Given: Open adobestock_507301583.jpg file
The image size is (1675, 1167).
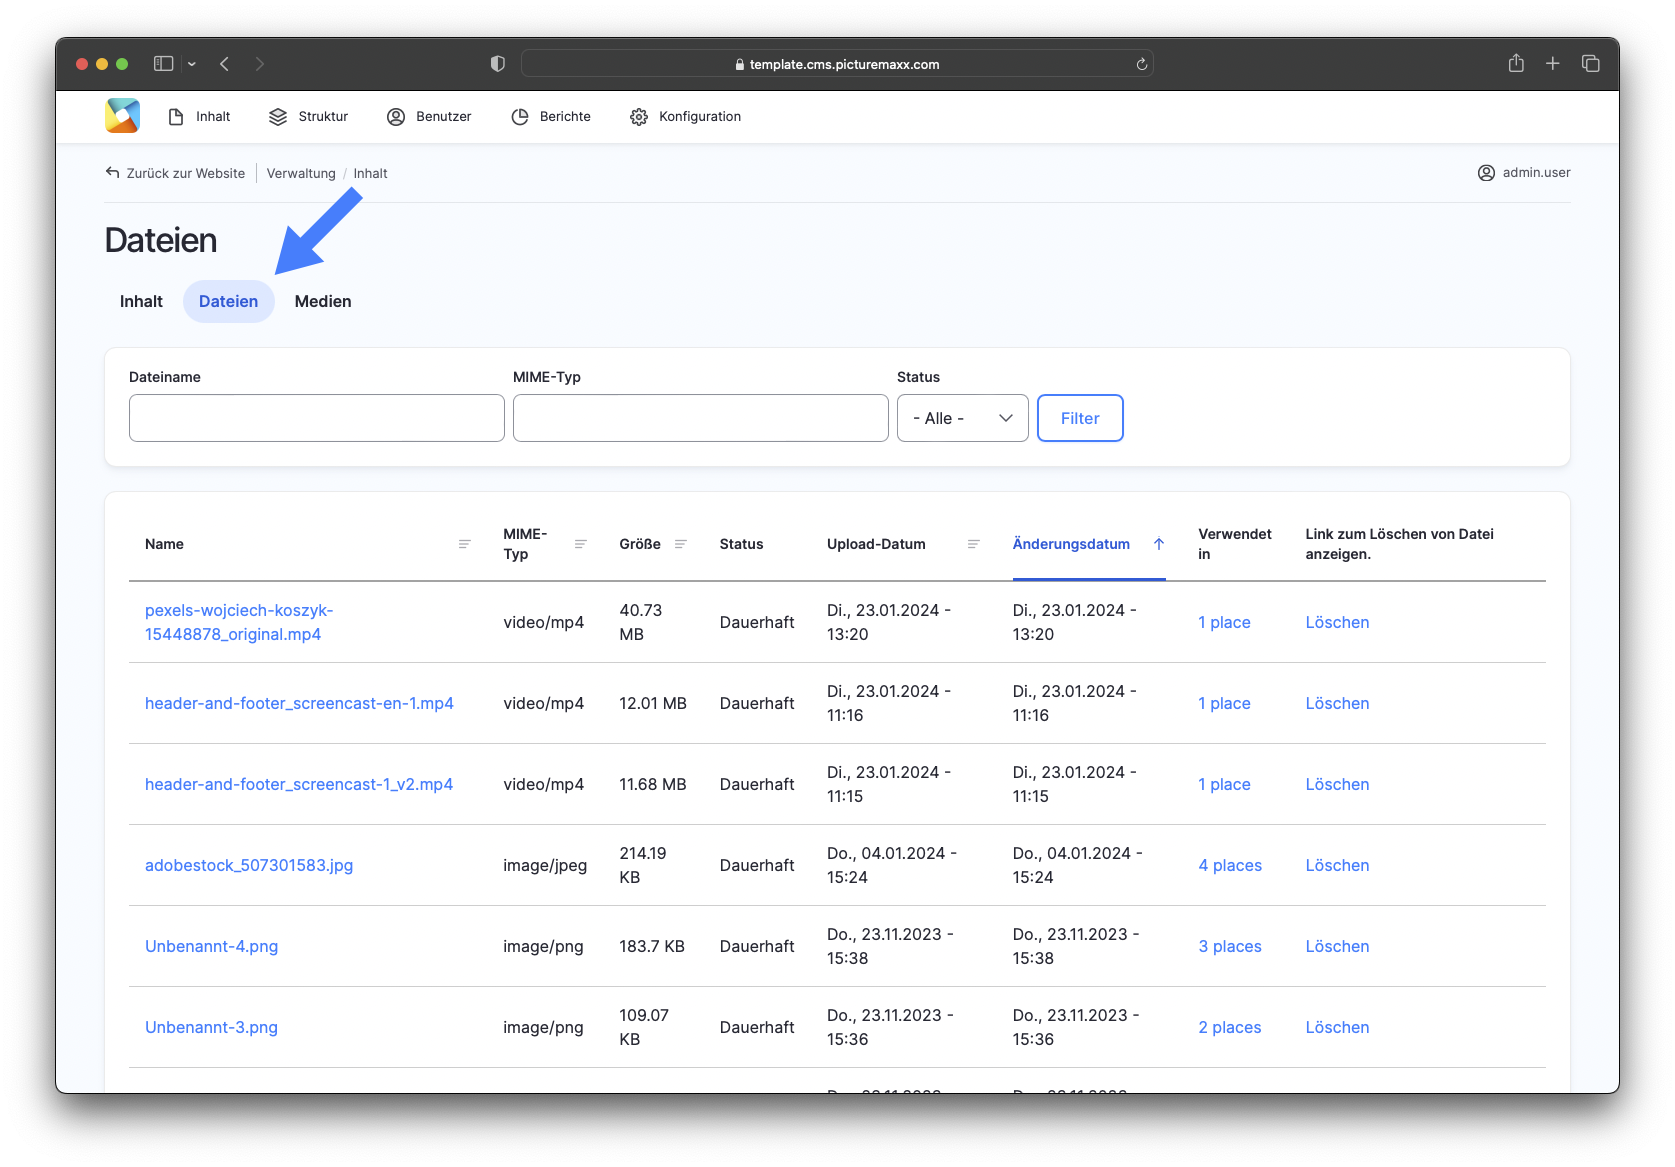Looking at the screenshot, I should pyautogui.click(x=249, y=865).
